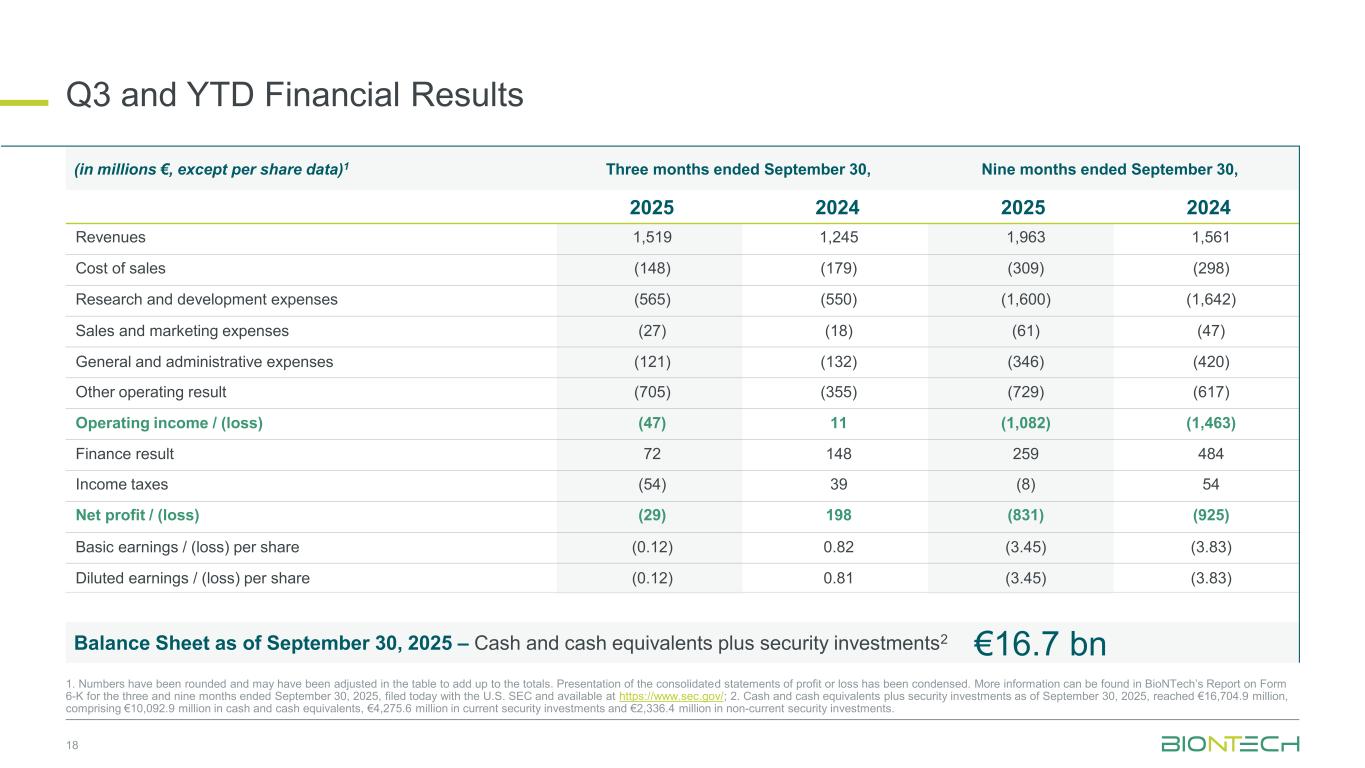The height and width of the screenshot is (768, 1365).
Task: Click the Sales and marketing expenses label
Action: (x=182, y=331)
